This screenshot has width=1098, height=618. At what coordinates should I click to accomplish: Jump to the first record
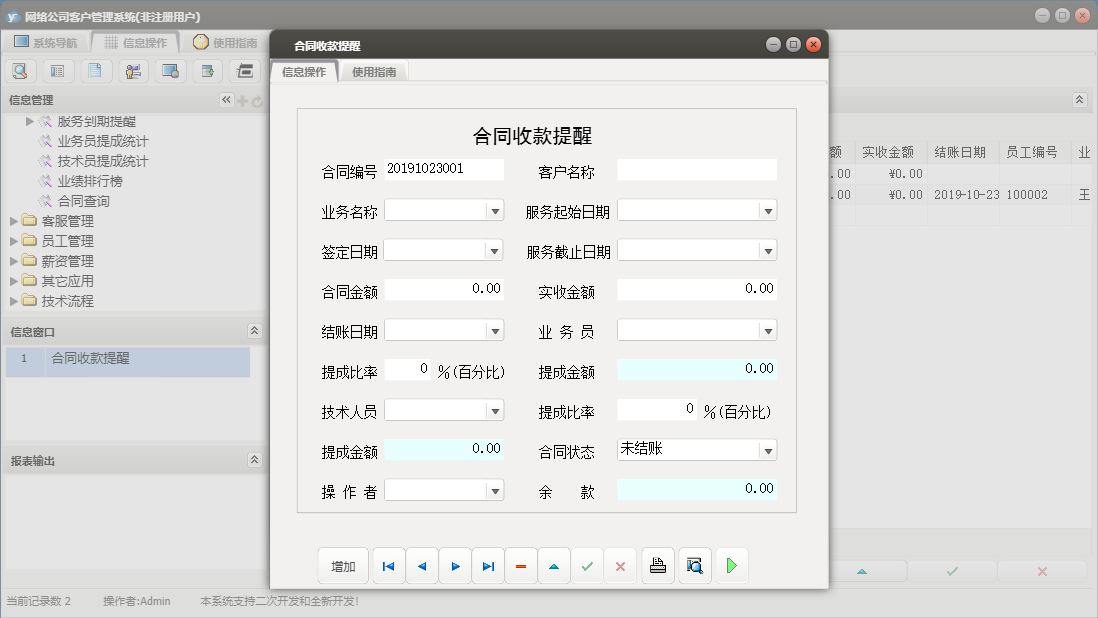pyautogui.click(x=388, y=565)
